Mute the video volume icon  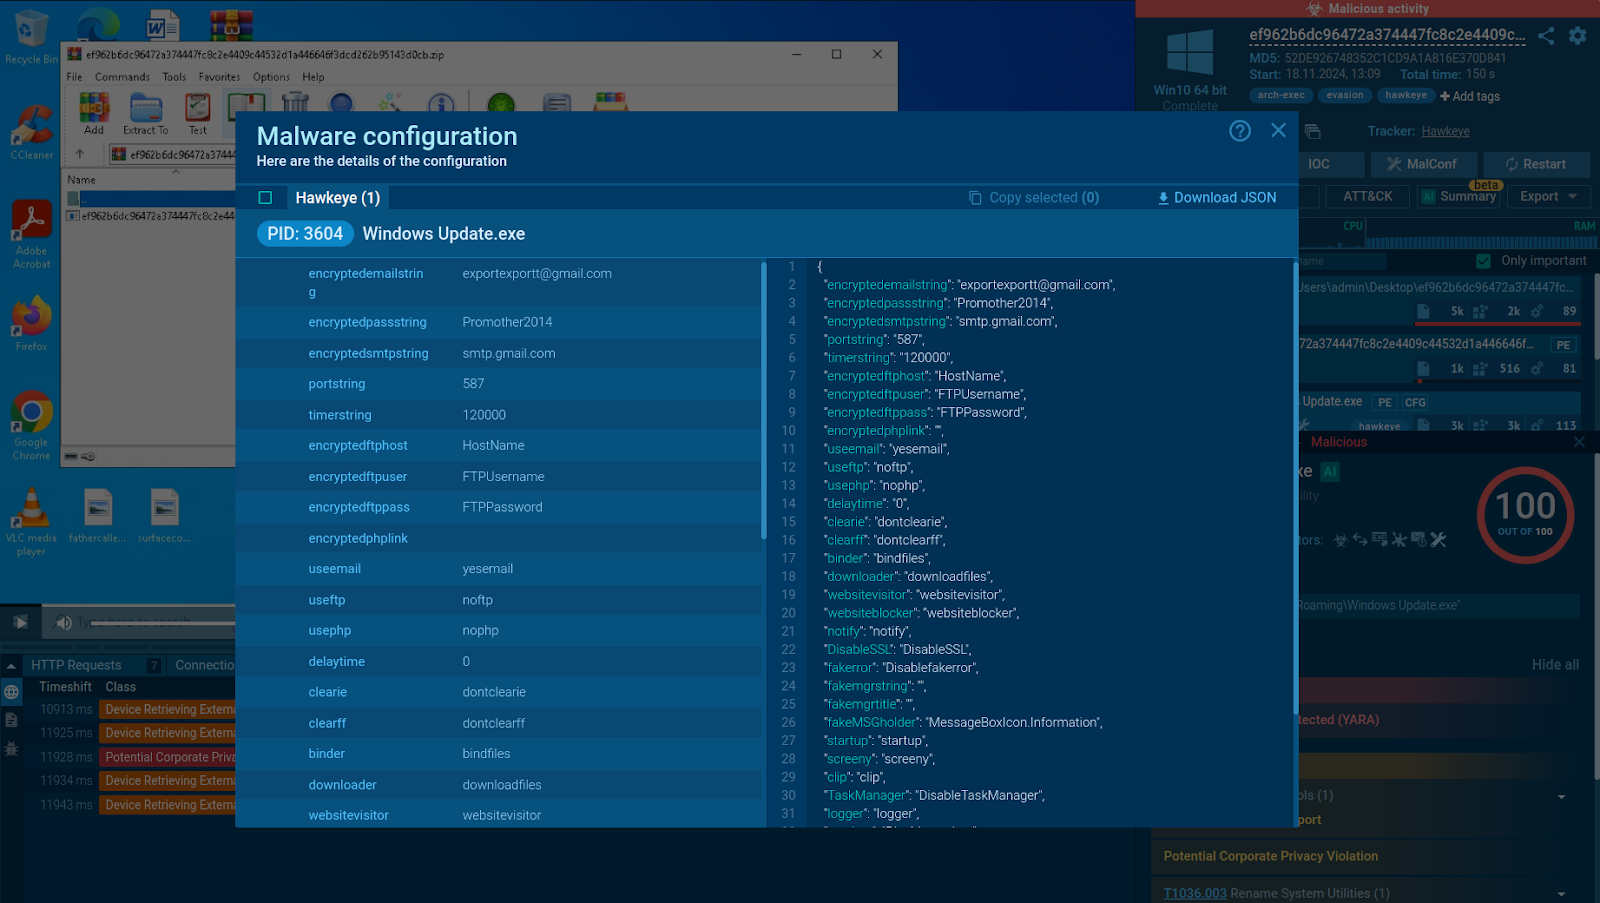point(63,623)
